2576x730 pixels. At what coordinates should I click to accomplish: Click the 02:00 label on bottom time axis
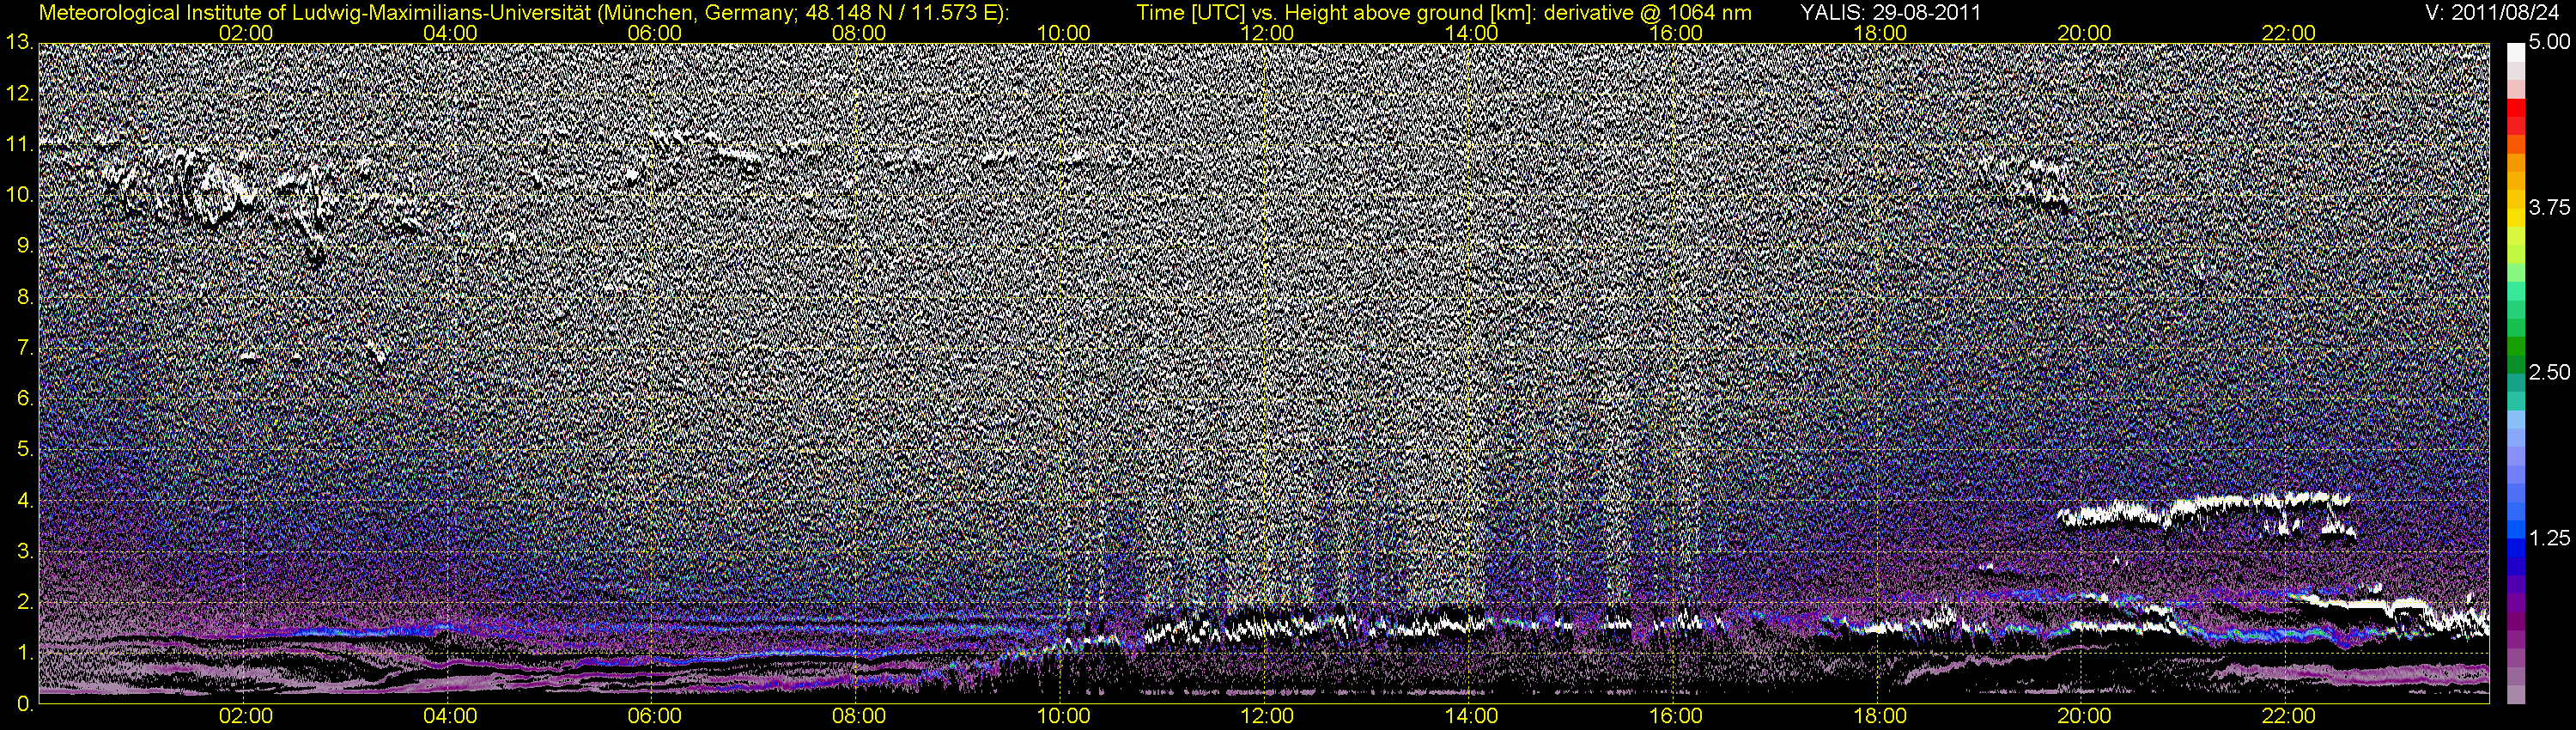(245, 716)
